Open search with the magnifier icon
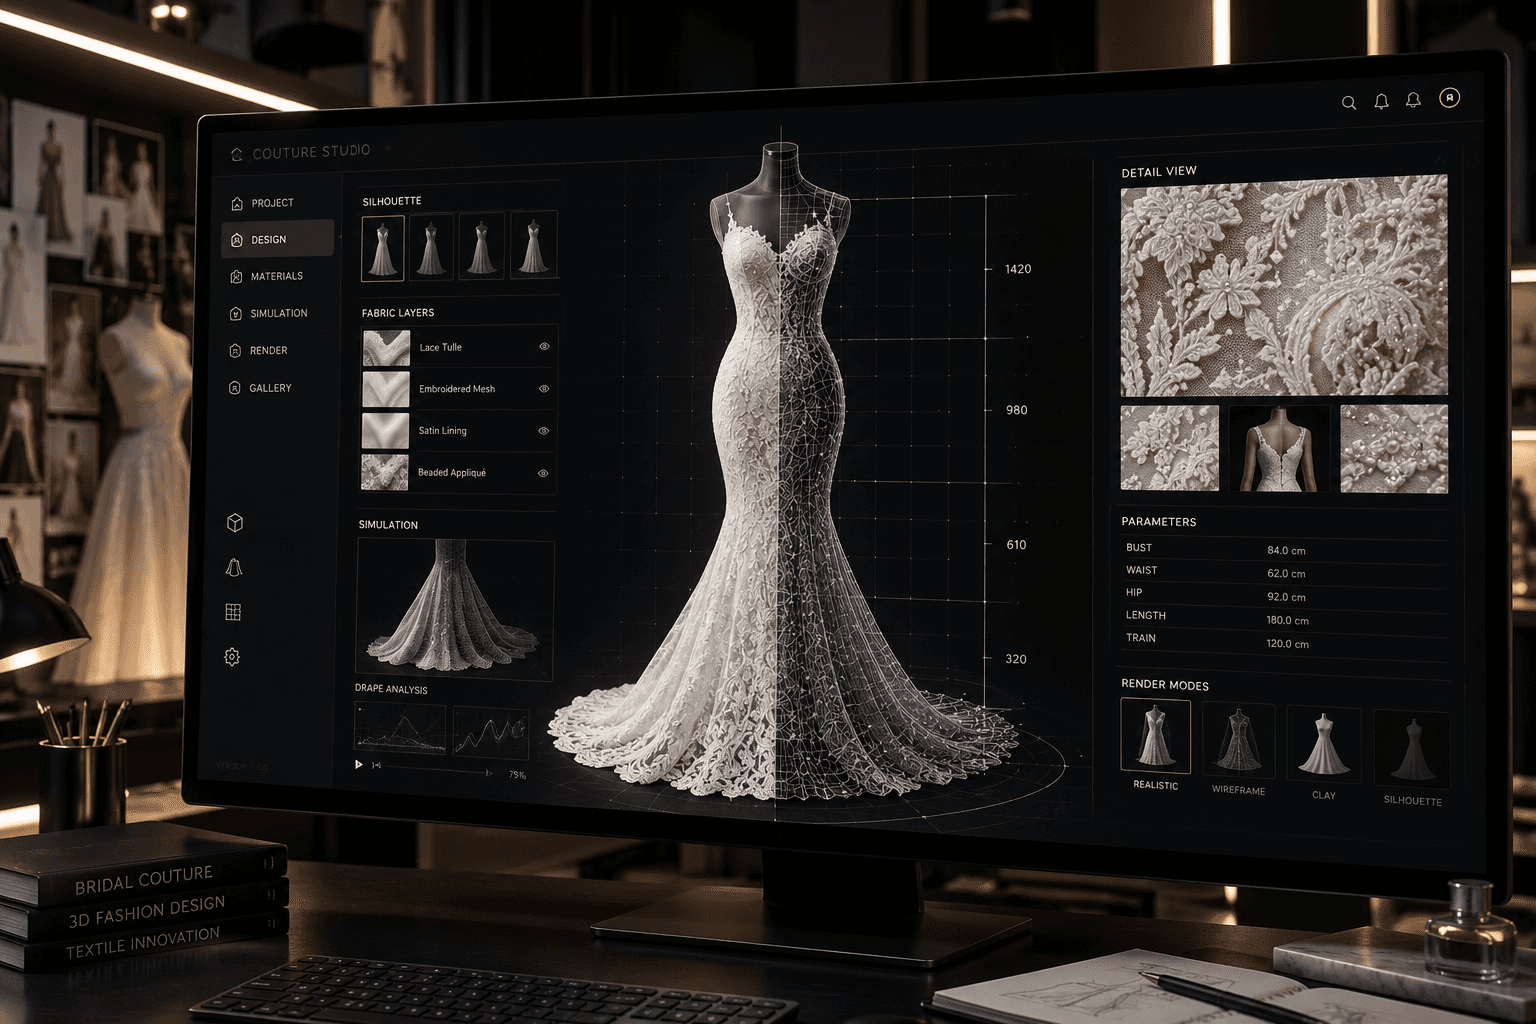The width and height of the screenshot is (1536, 1024). pos(1349,103)
